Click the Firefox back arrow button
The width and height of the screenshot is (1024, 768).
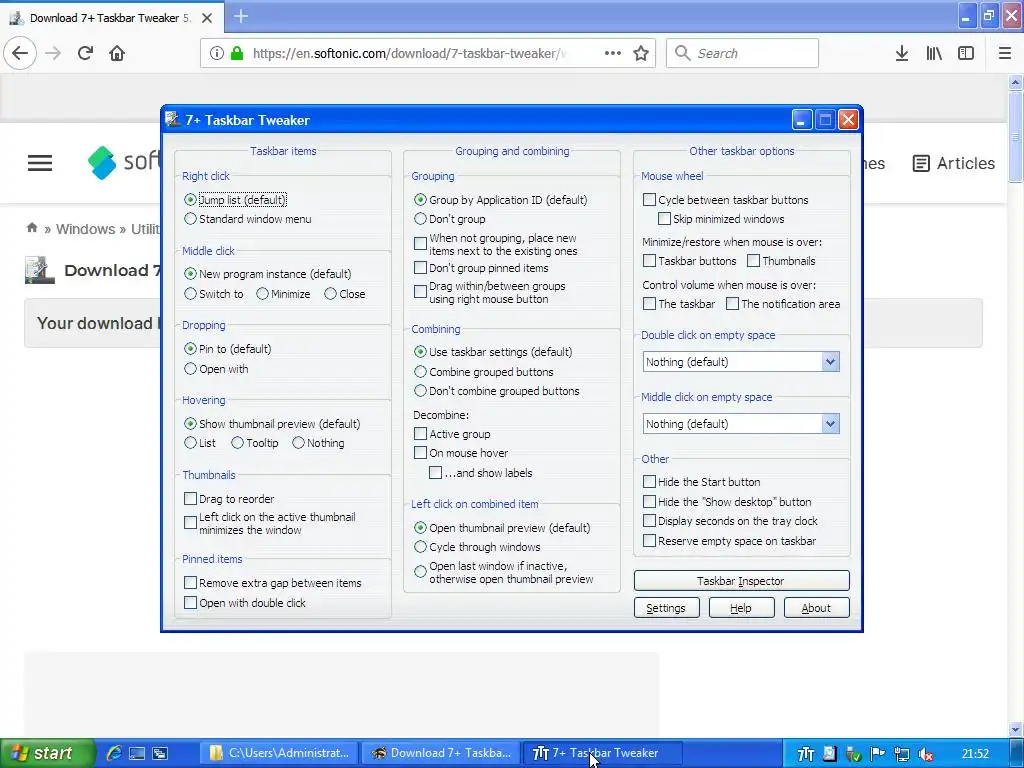pyautogui.click(x=20, y=53)
